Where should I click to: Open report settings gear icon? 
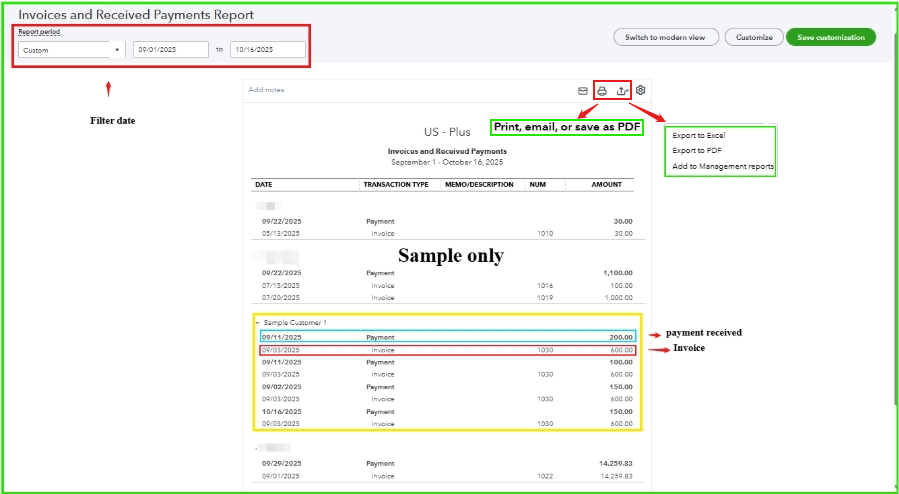coord(641,90)
